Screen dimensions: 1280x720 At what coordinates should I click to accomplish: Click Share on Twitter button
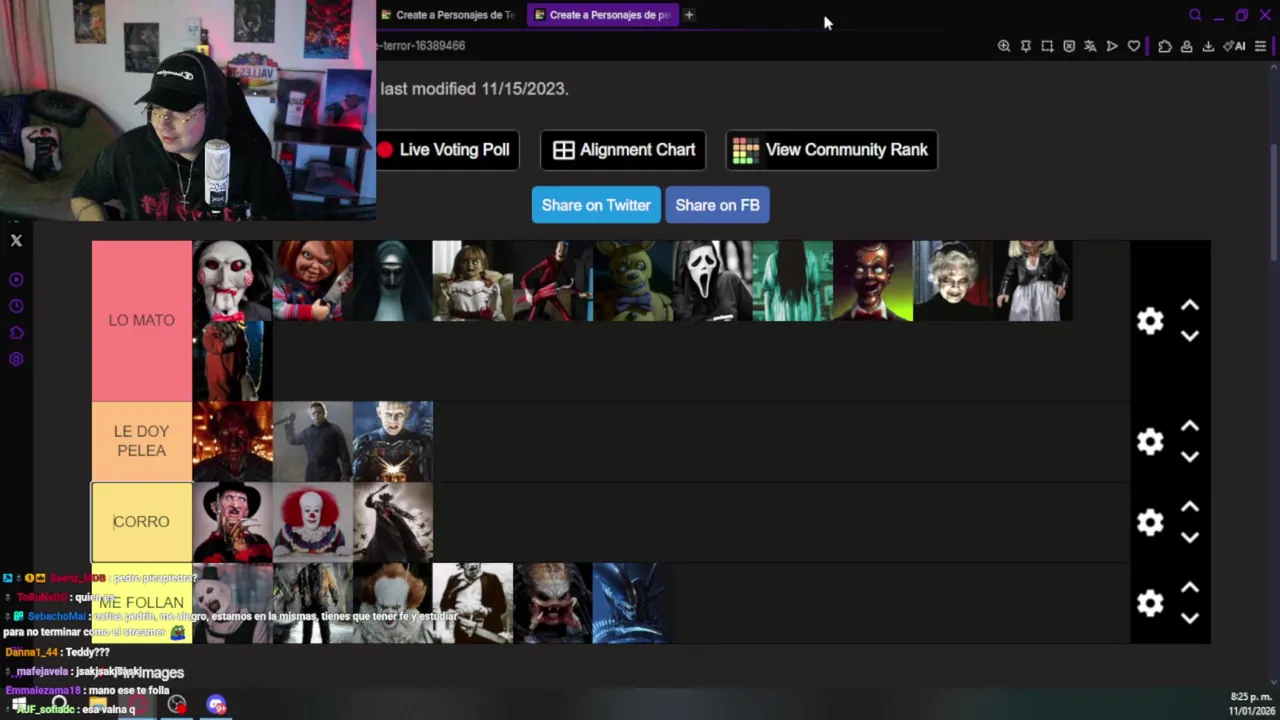point(596,205)
